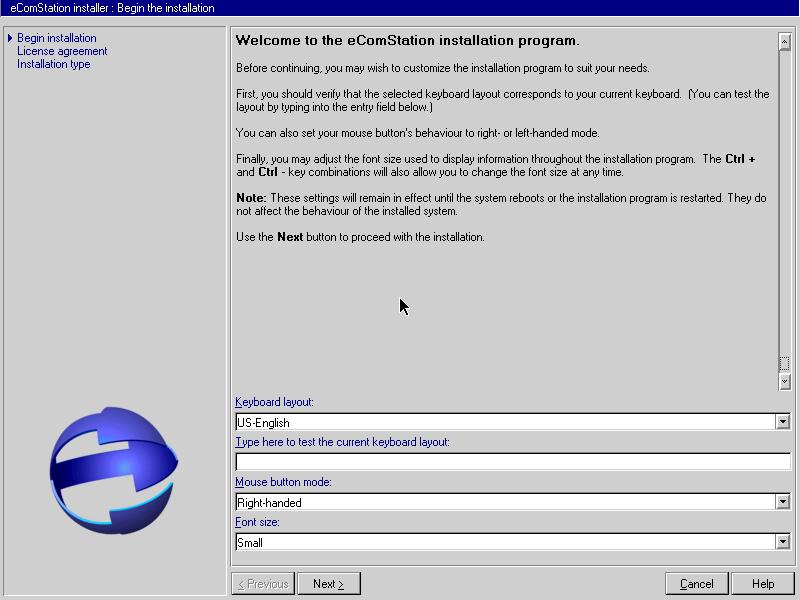Click the 'Keyboard layout:' label
Viewport: 800px width, 600px height.
coord(274,402)
